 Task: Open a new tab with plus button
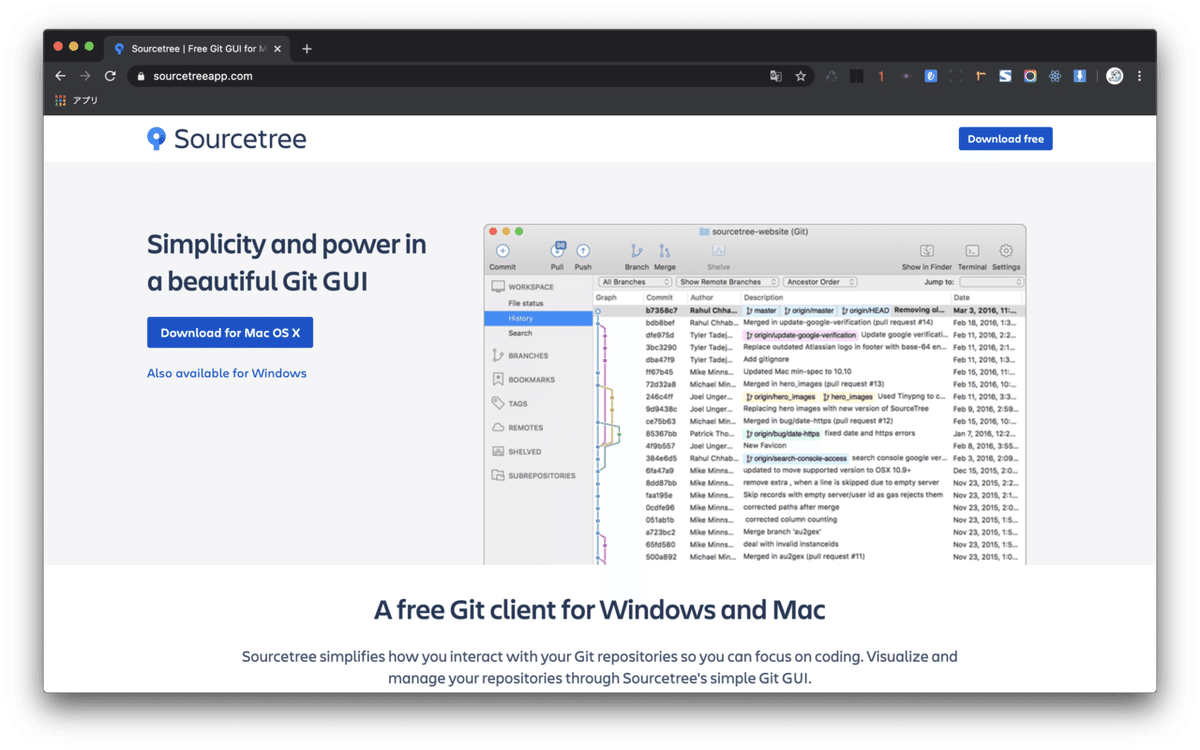[307, 48]
